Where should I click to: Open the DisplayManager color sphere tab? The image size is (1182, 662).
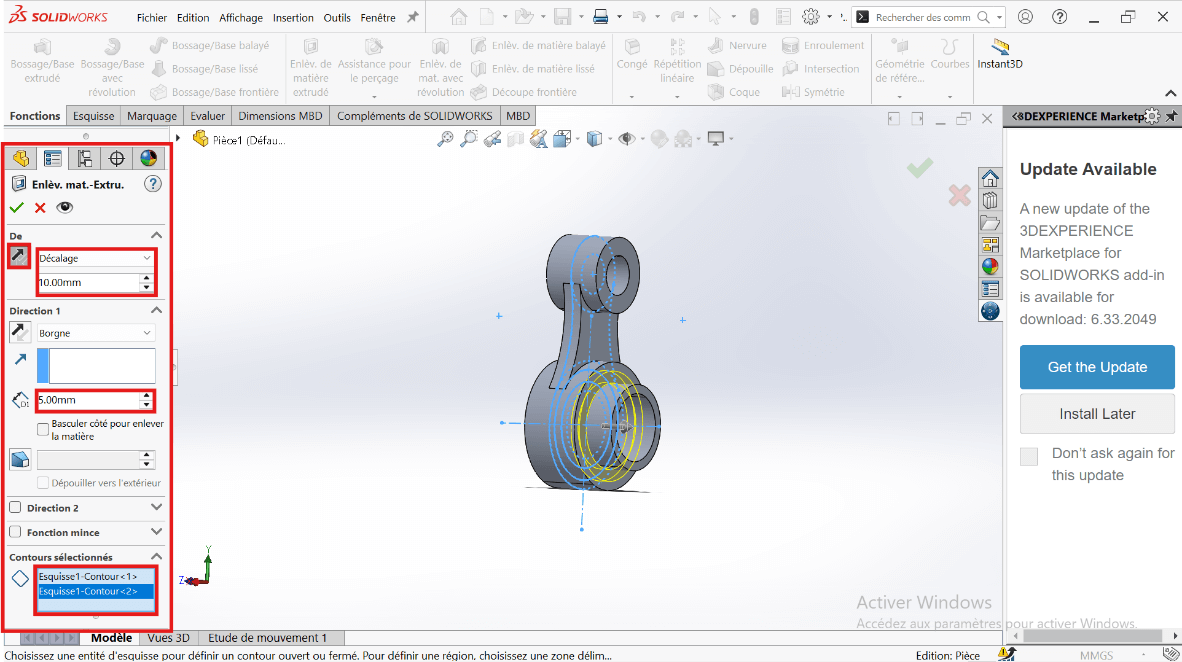click(x=148, y=159)
